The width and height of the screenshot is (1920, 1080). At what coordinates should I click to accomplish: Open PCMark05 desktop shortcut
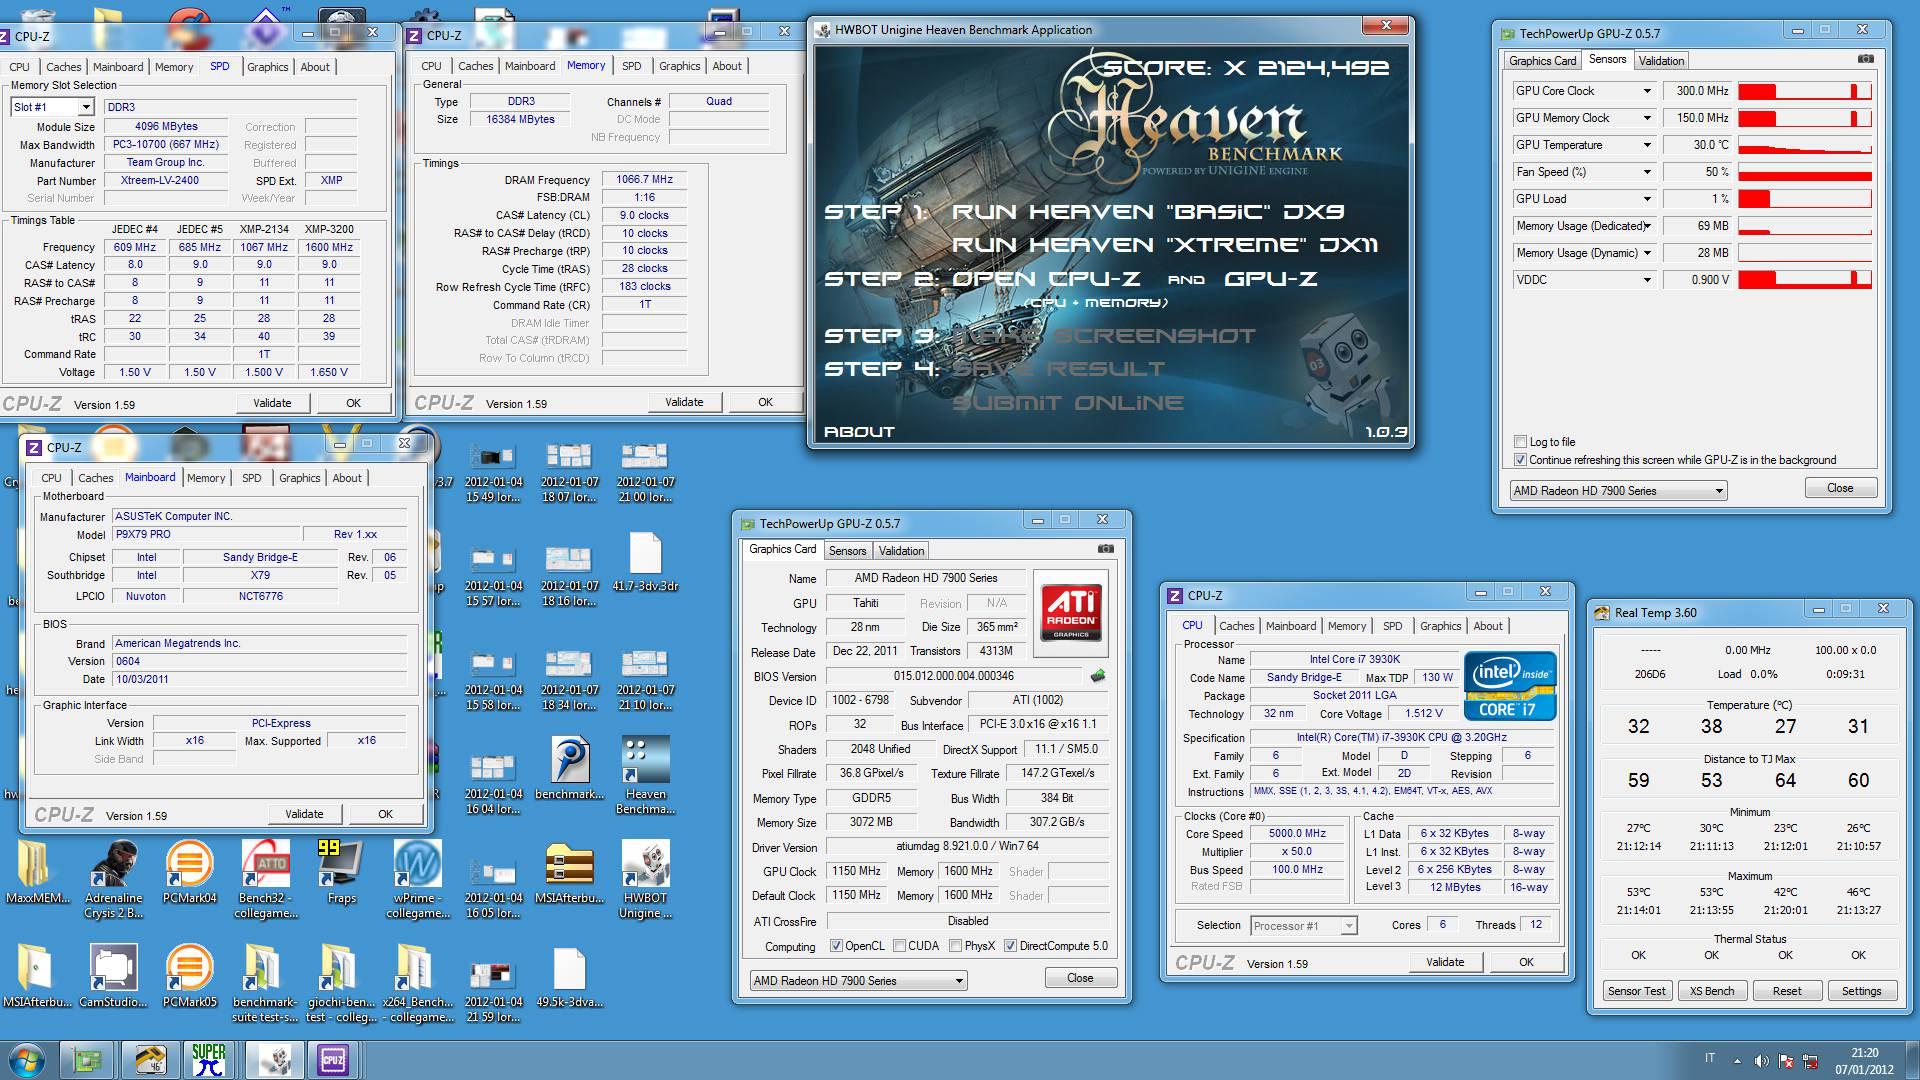(189, 974)
